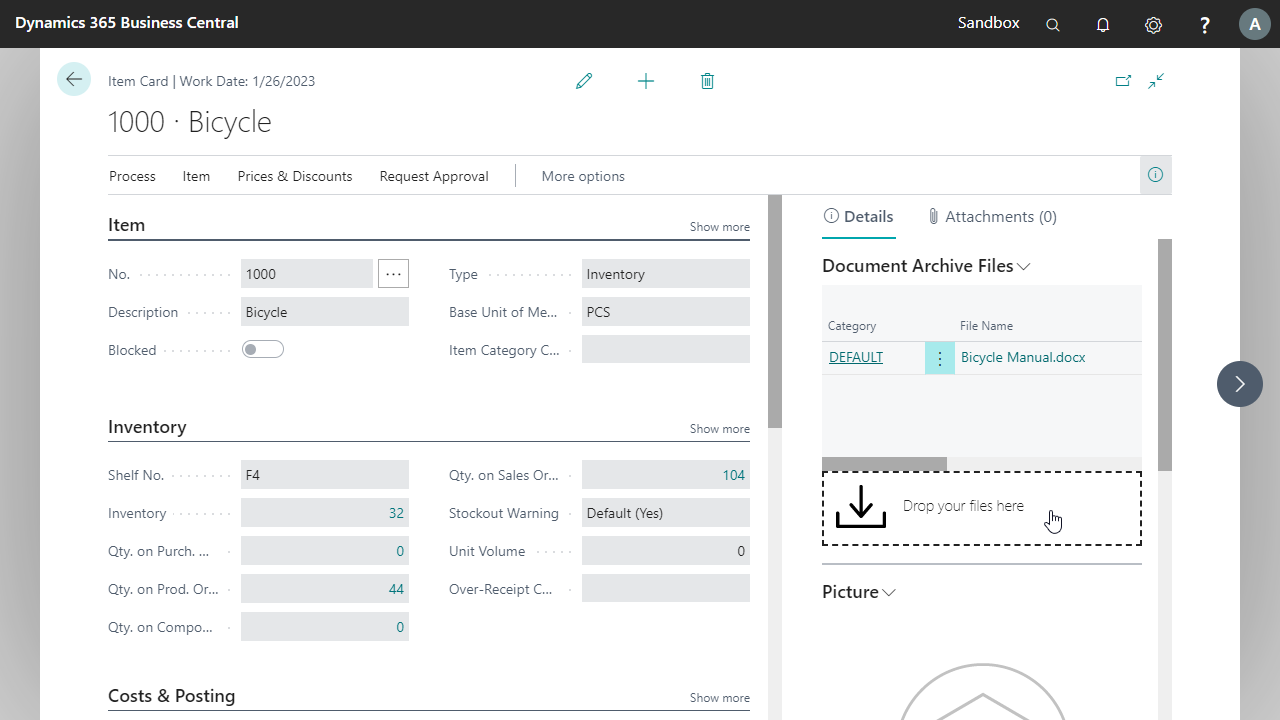Viewport: 1280px width, 720px height.
Task: Click Show more in Inventory section
Action: tap(719, 429)
